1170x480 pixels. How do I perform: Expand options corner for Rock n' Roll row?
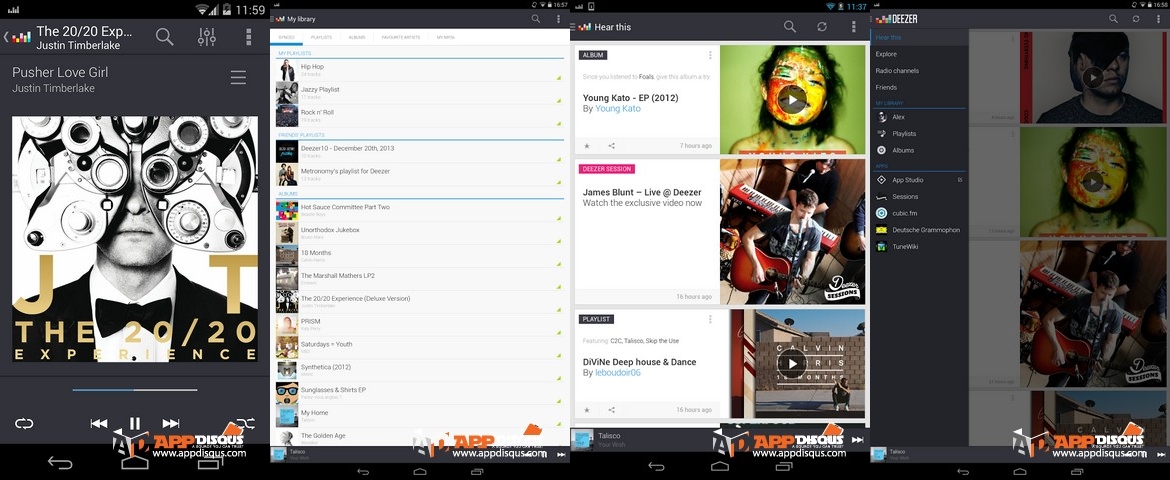point(558,123)
